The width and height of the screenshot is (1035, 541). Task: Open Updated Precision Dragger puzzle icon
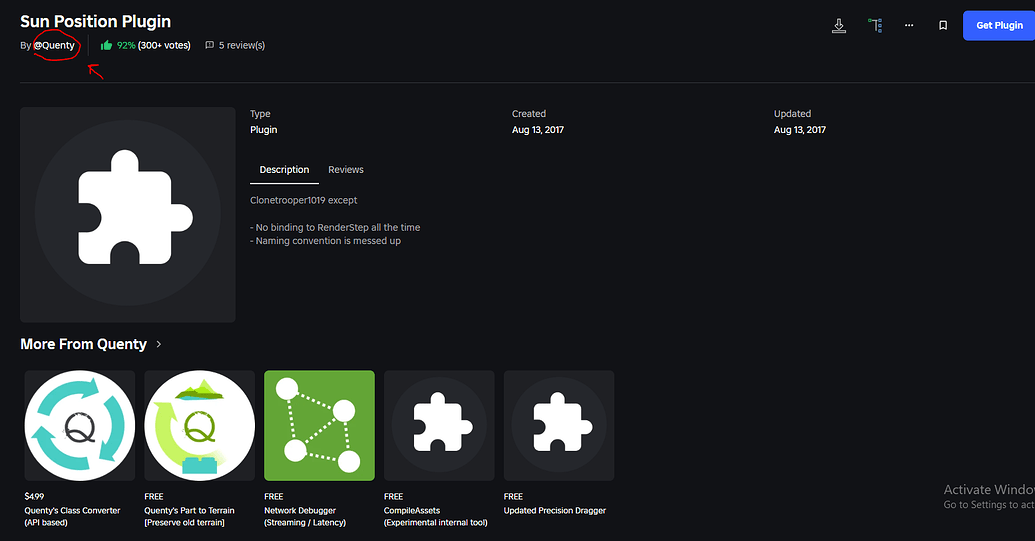coord(559,426)
